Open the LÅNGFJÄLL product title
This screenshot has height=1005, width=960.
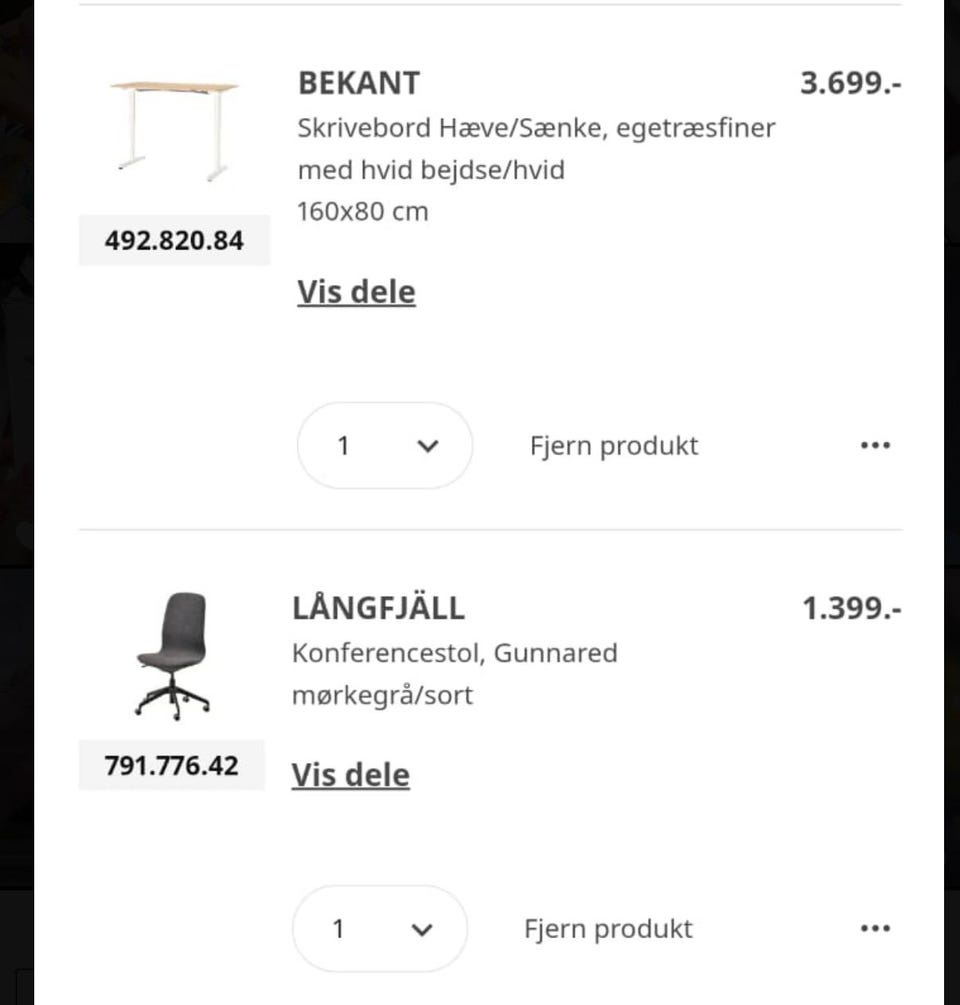[378, 608]
